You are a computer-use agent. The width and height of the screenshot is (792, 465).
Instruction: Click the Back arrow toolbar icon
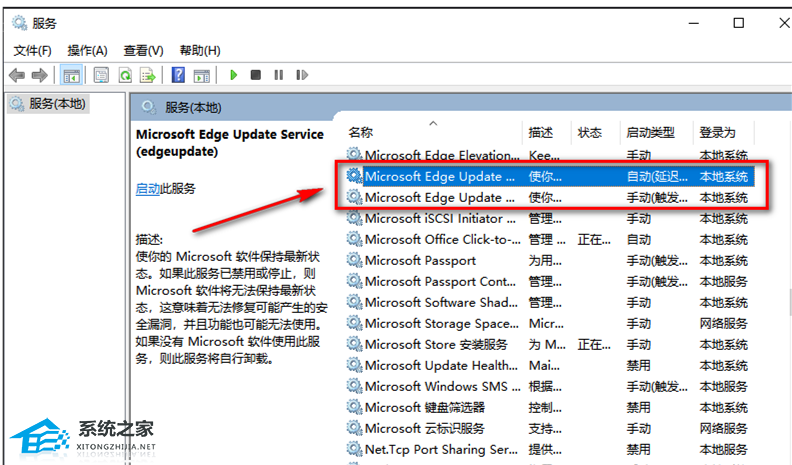coord(17,75)
